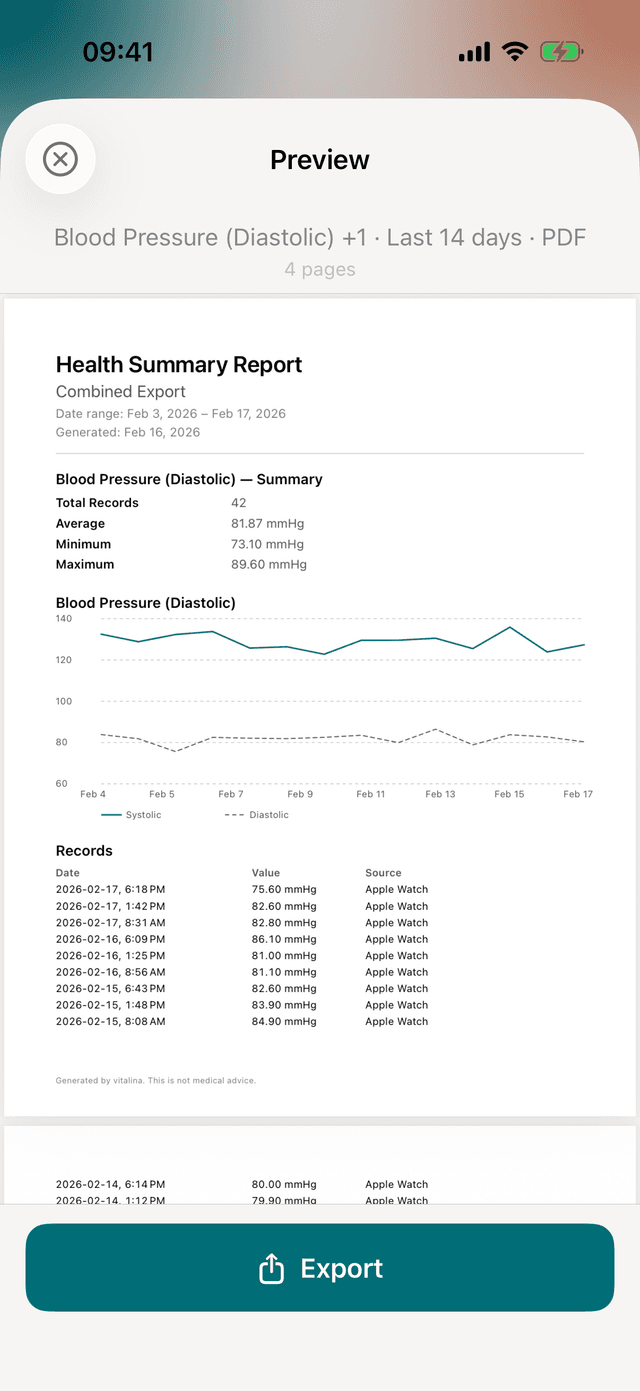Tap the share icon inside the Export button
This screenshot has width=640, height=1391.
271,1267
